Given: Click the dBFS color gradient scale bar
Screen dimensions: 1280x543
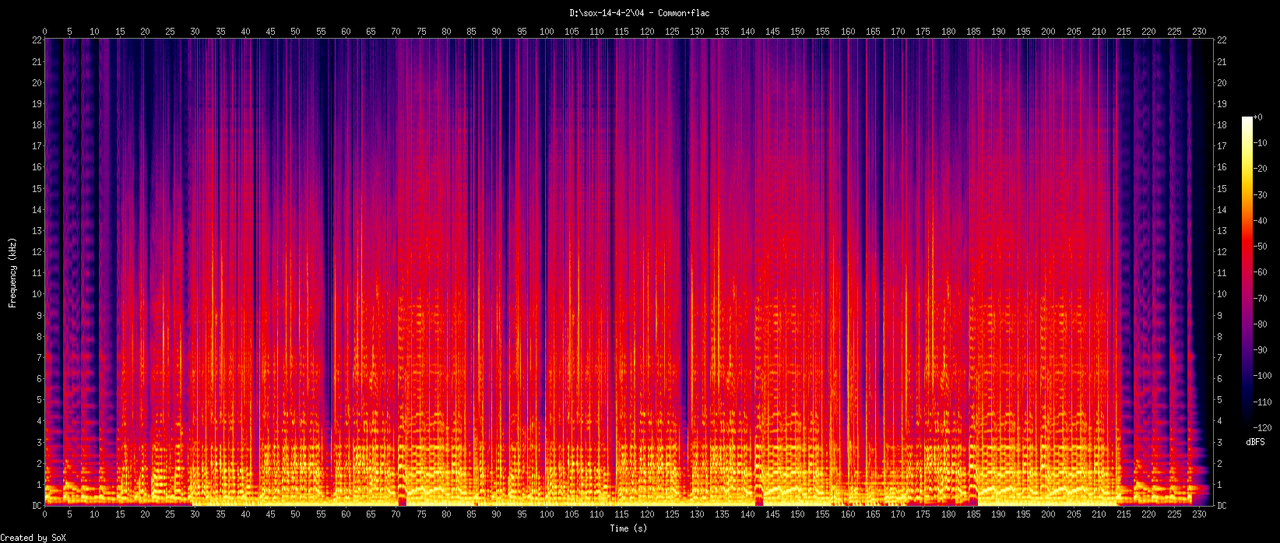Looking at the screenshot, I should [1246, 270].
